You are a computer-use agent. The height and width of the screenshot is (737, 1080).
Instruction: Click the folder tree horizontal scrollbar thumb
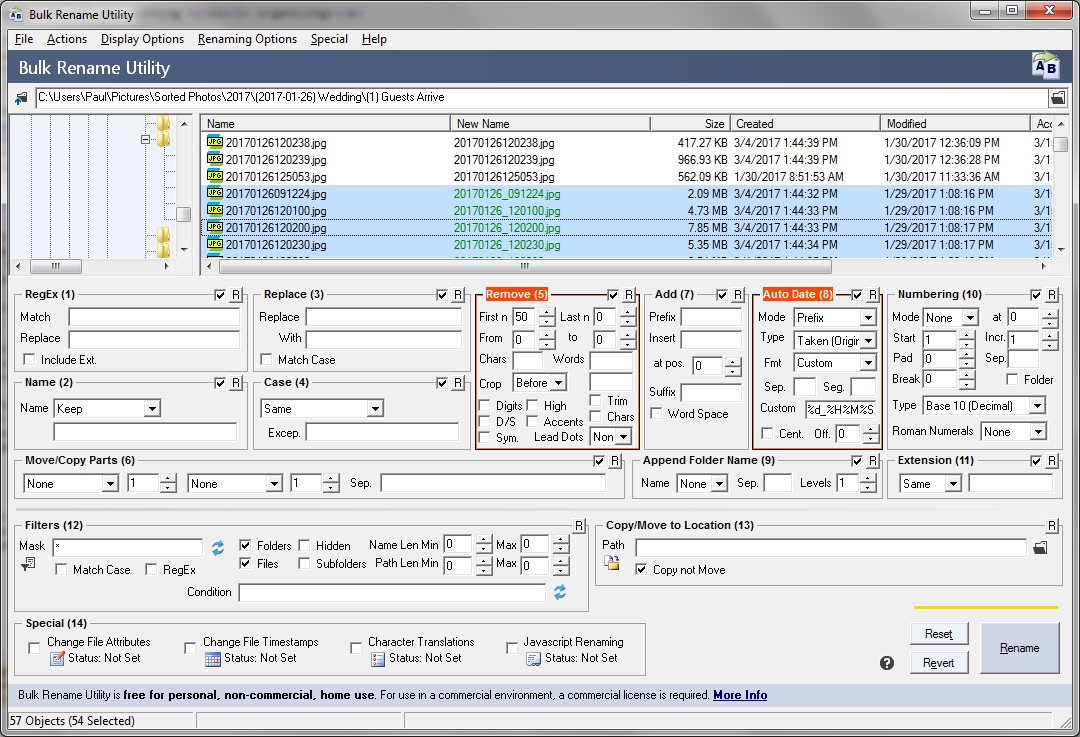[56, 266]
